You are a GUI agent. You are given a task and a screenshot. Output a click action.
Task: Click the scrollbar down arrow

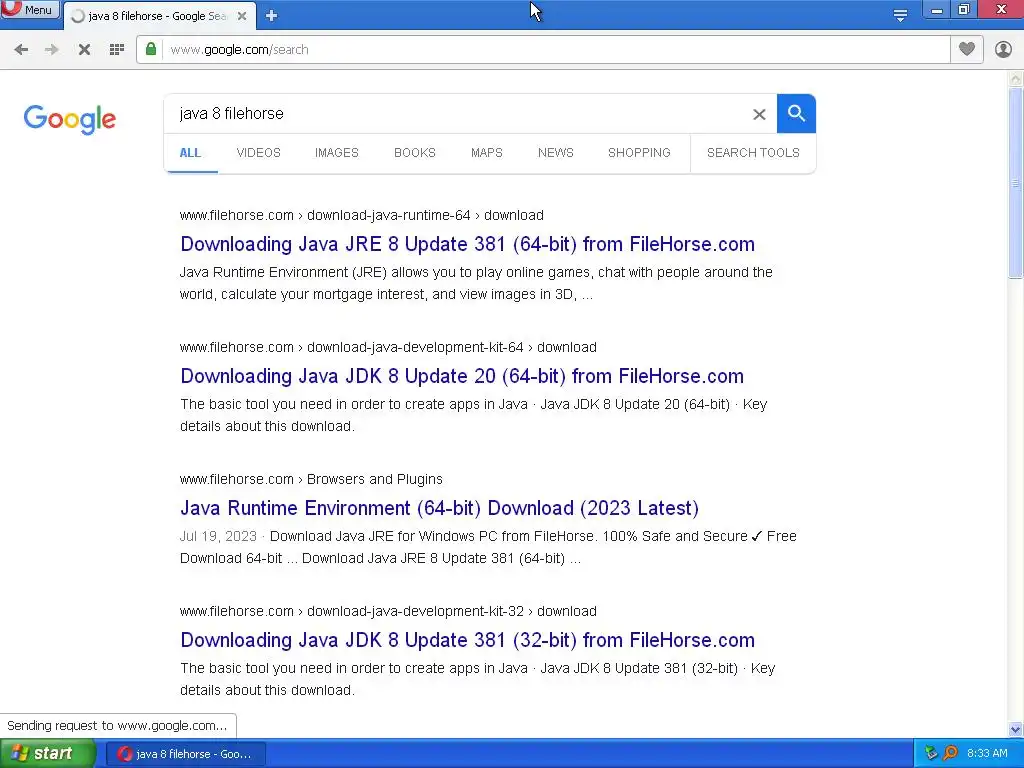pos(1016,729)
